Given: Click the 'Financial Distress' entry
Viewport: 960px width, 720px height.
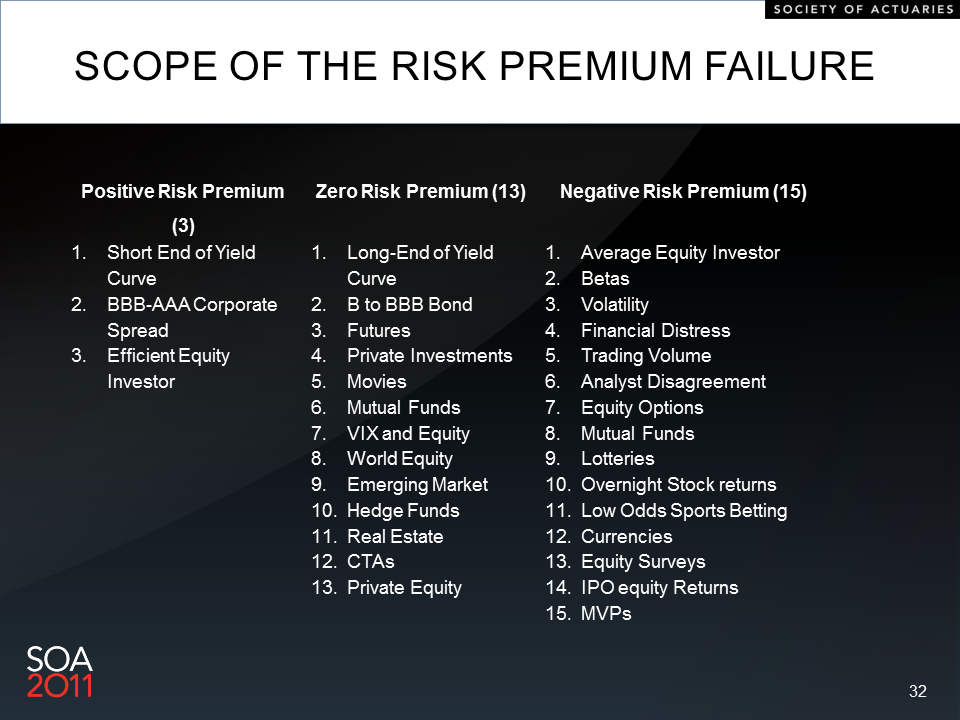Looking at the screenshot, I should 655,331.
